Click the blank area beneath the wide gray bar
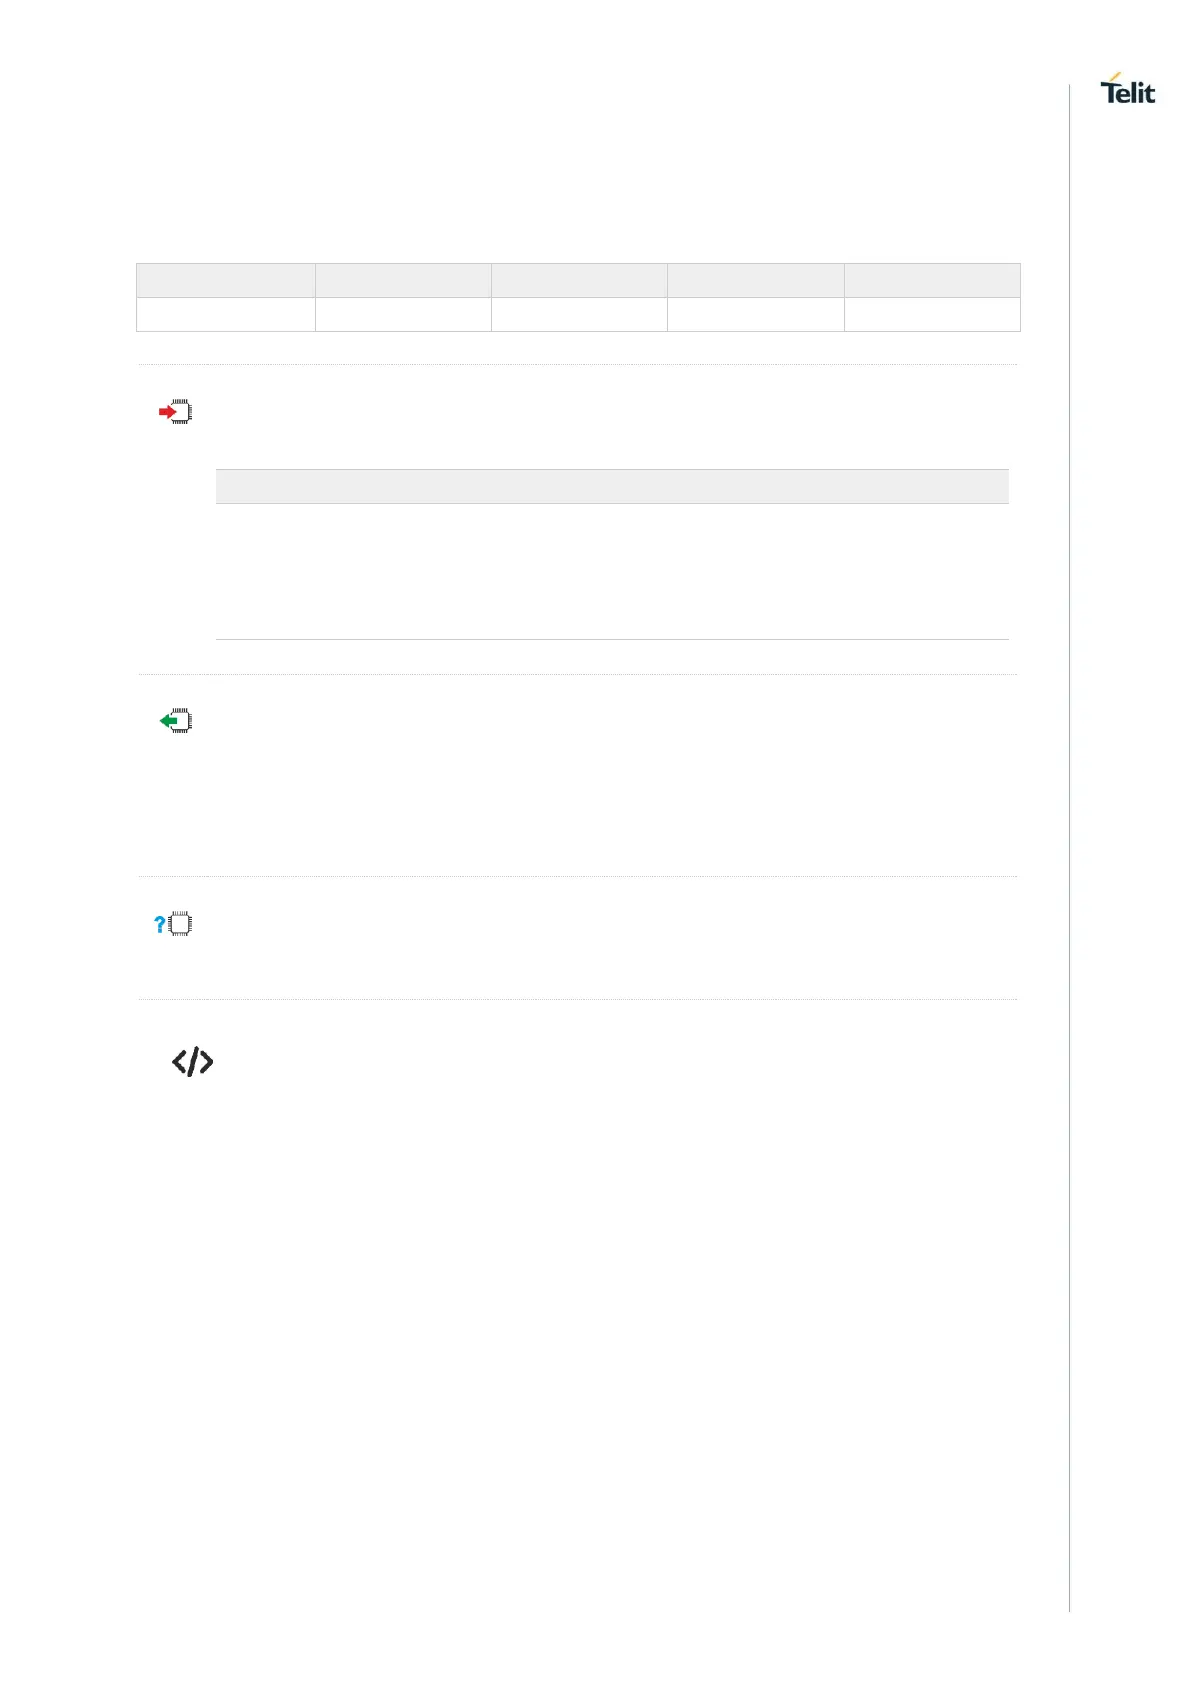 (x=612, y=571)
